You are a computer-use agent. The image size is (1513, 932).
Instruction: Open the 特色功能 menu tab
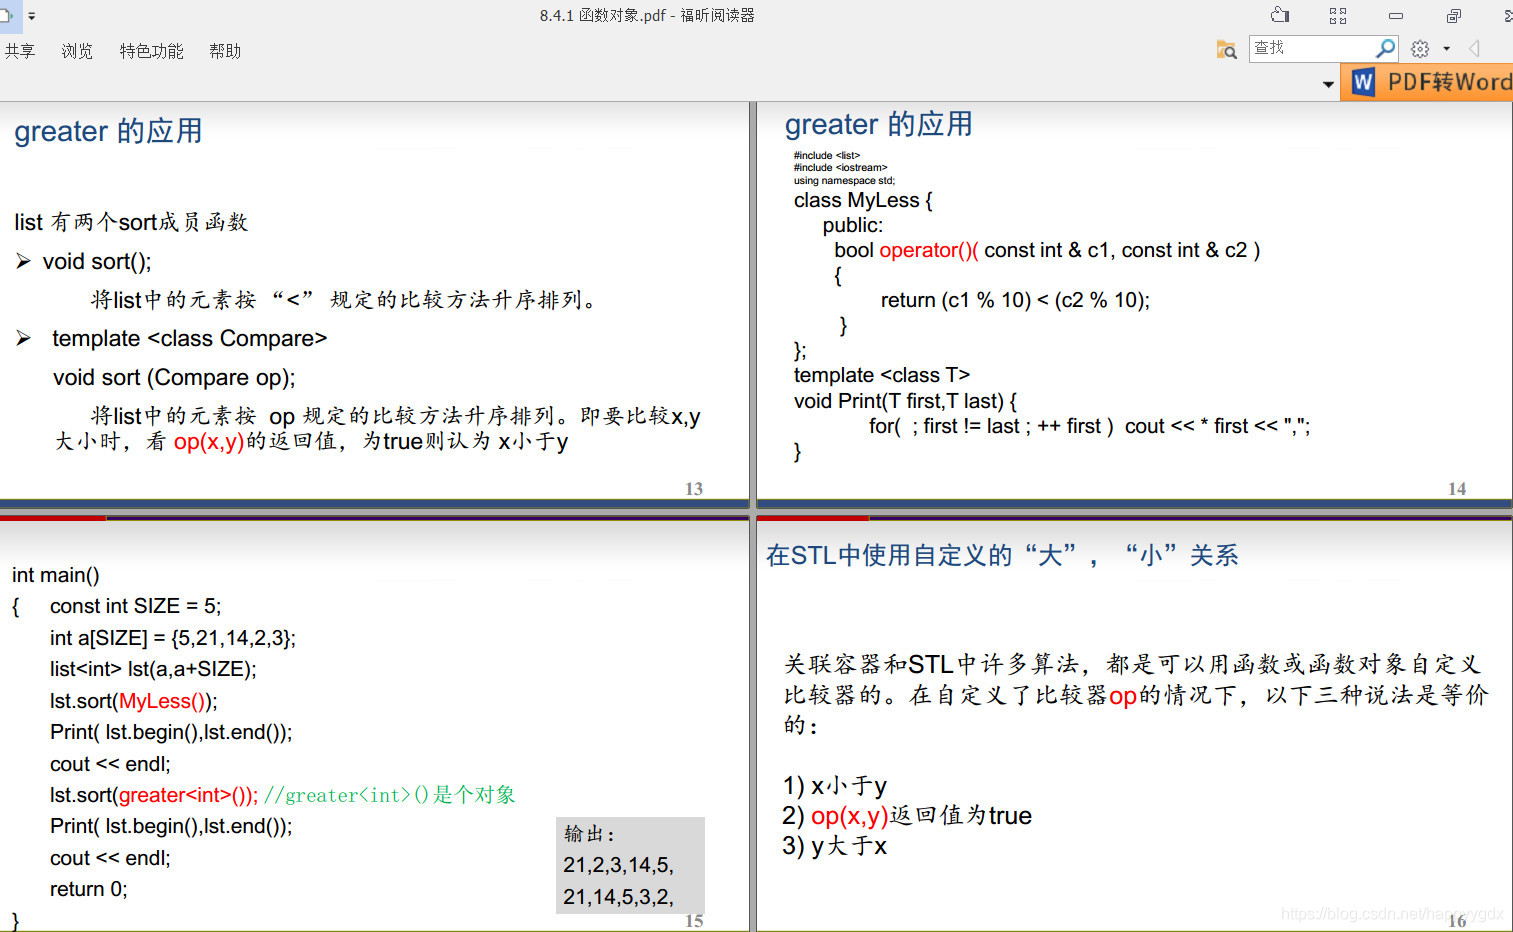coord(151,51)
